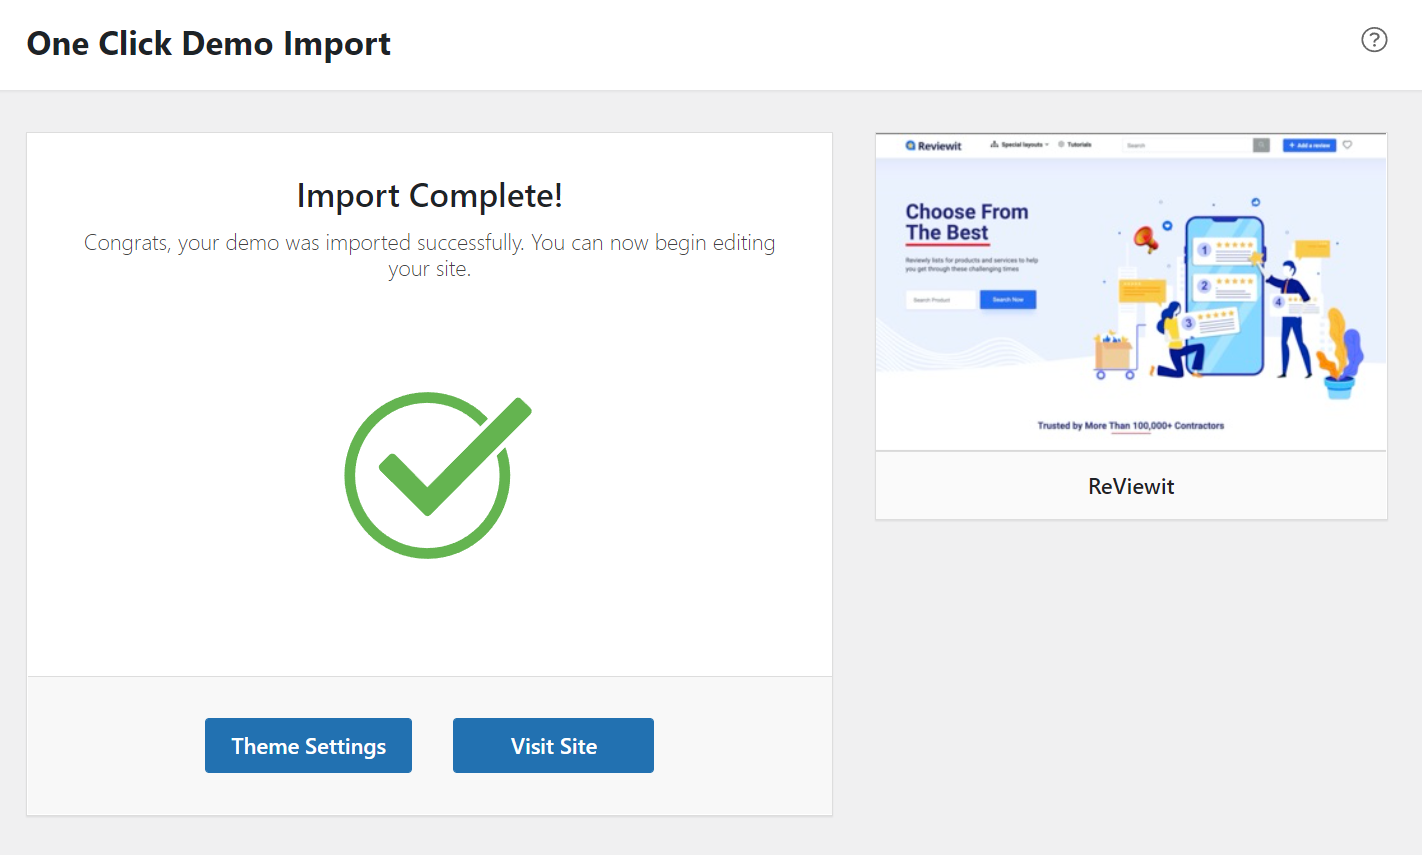Click the Search Product input field
1422x855 pixels.
pos(939,299)
